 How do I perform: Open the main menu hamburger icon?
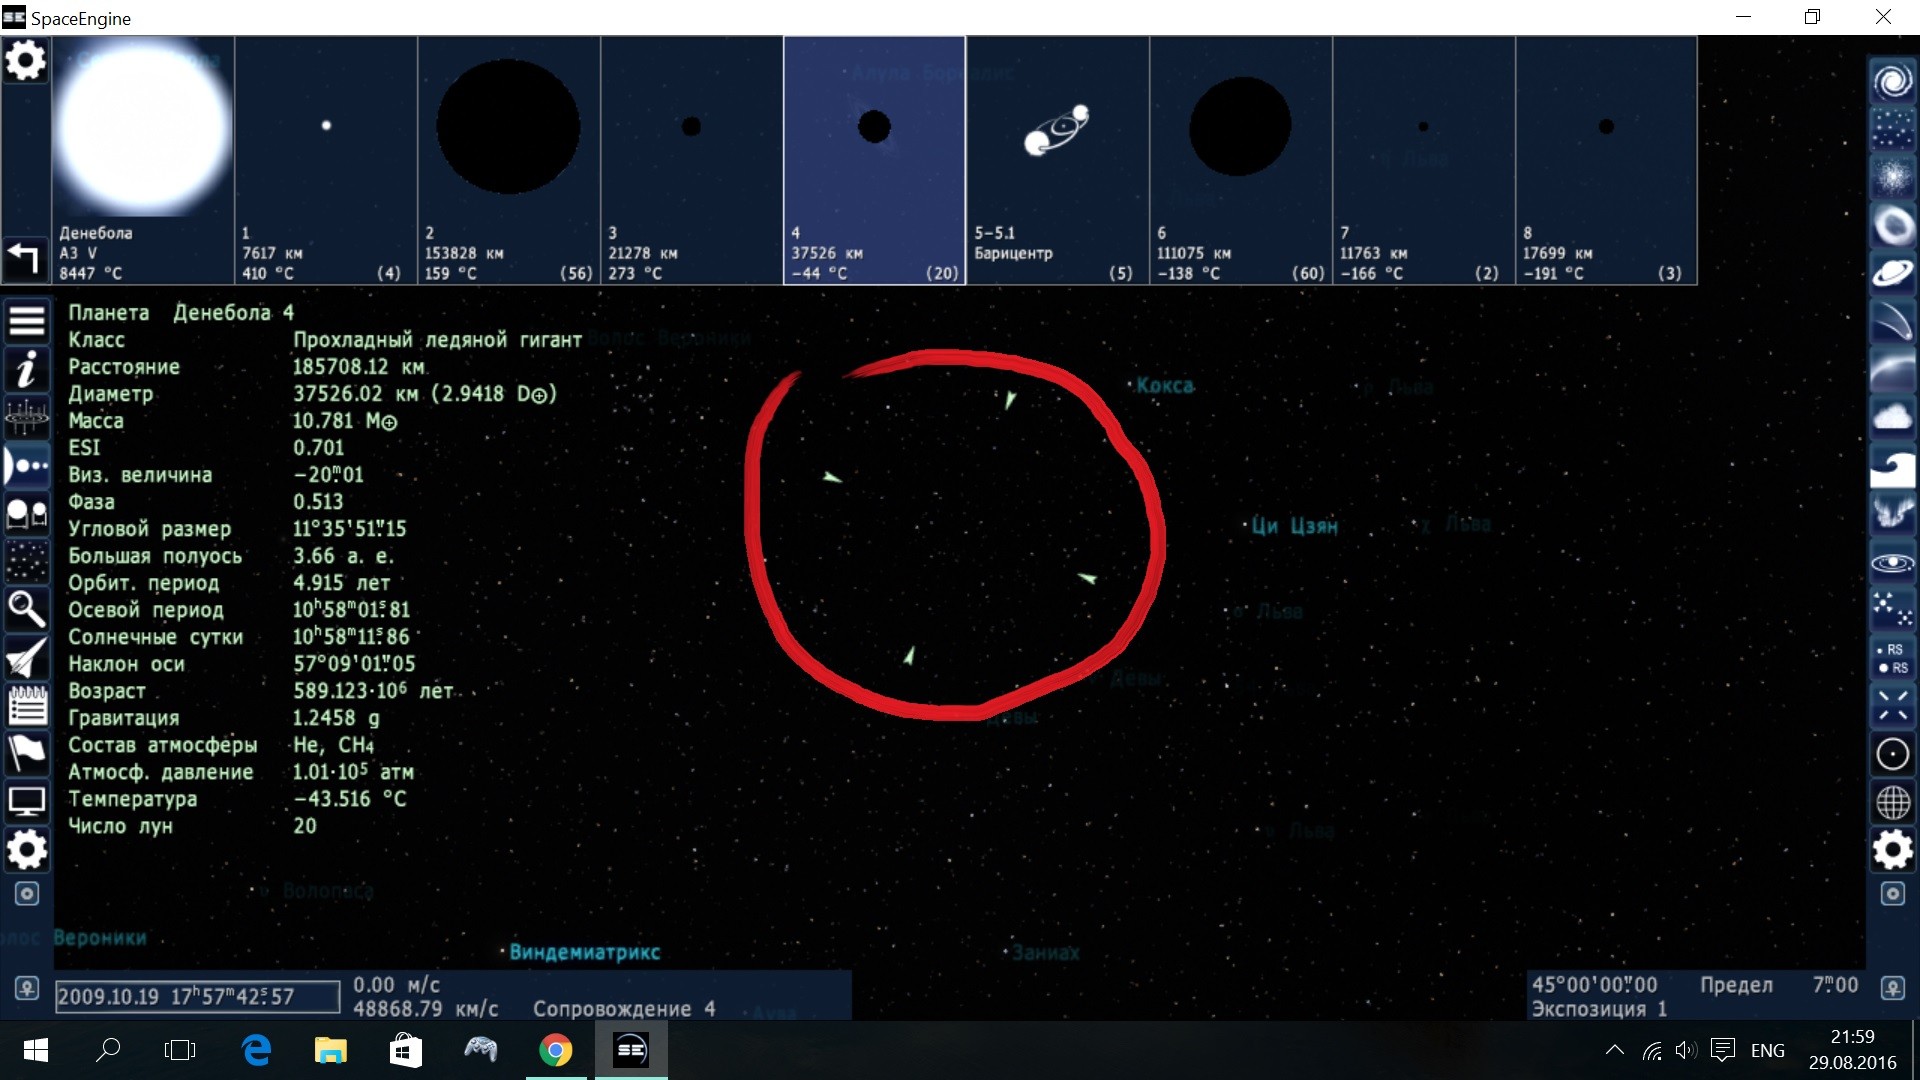click(27, 322)
